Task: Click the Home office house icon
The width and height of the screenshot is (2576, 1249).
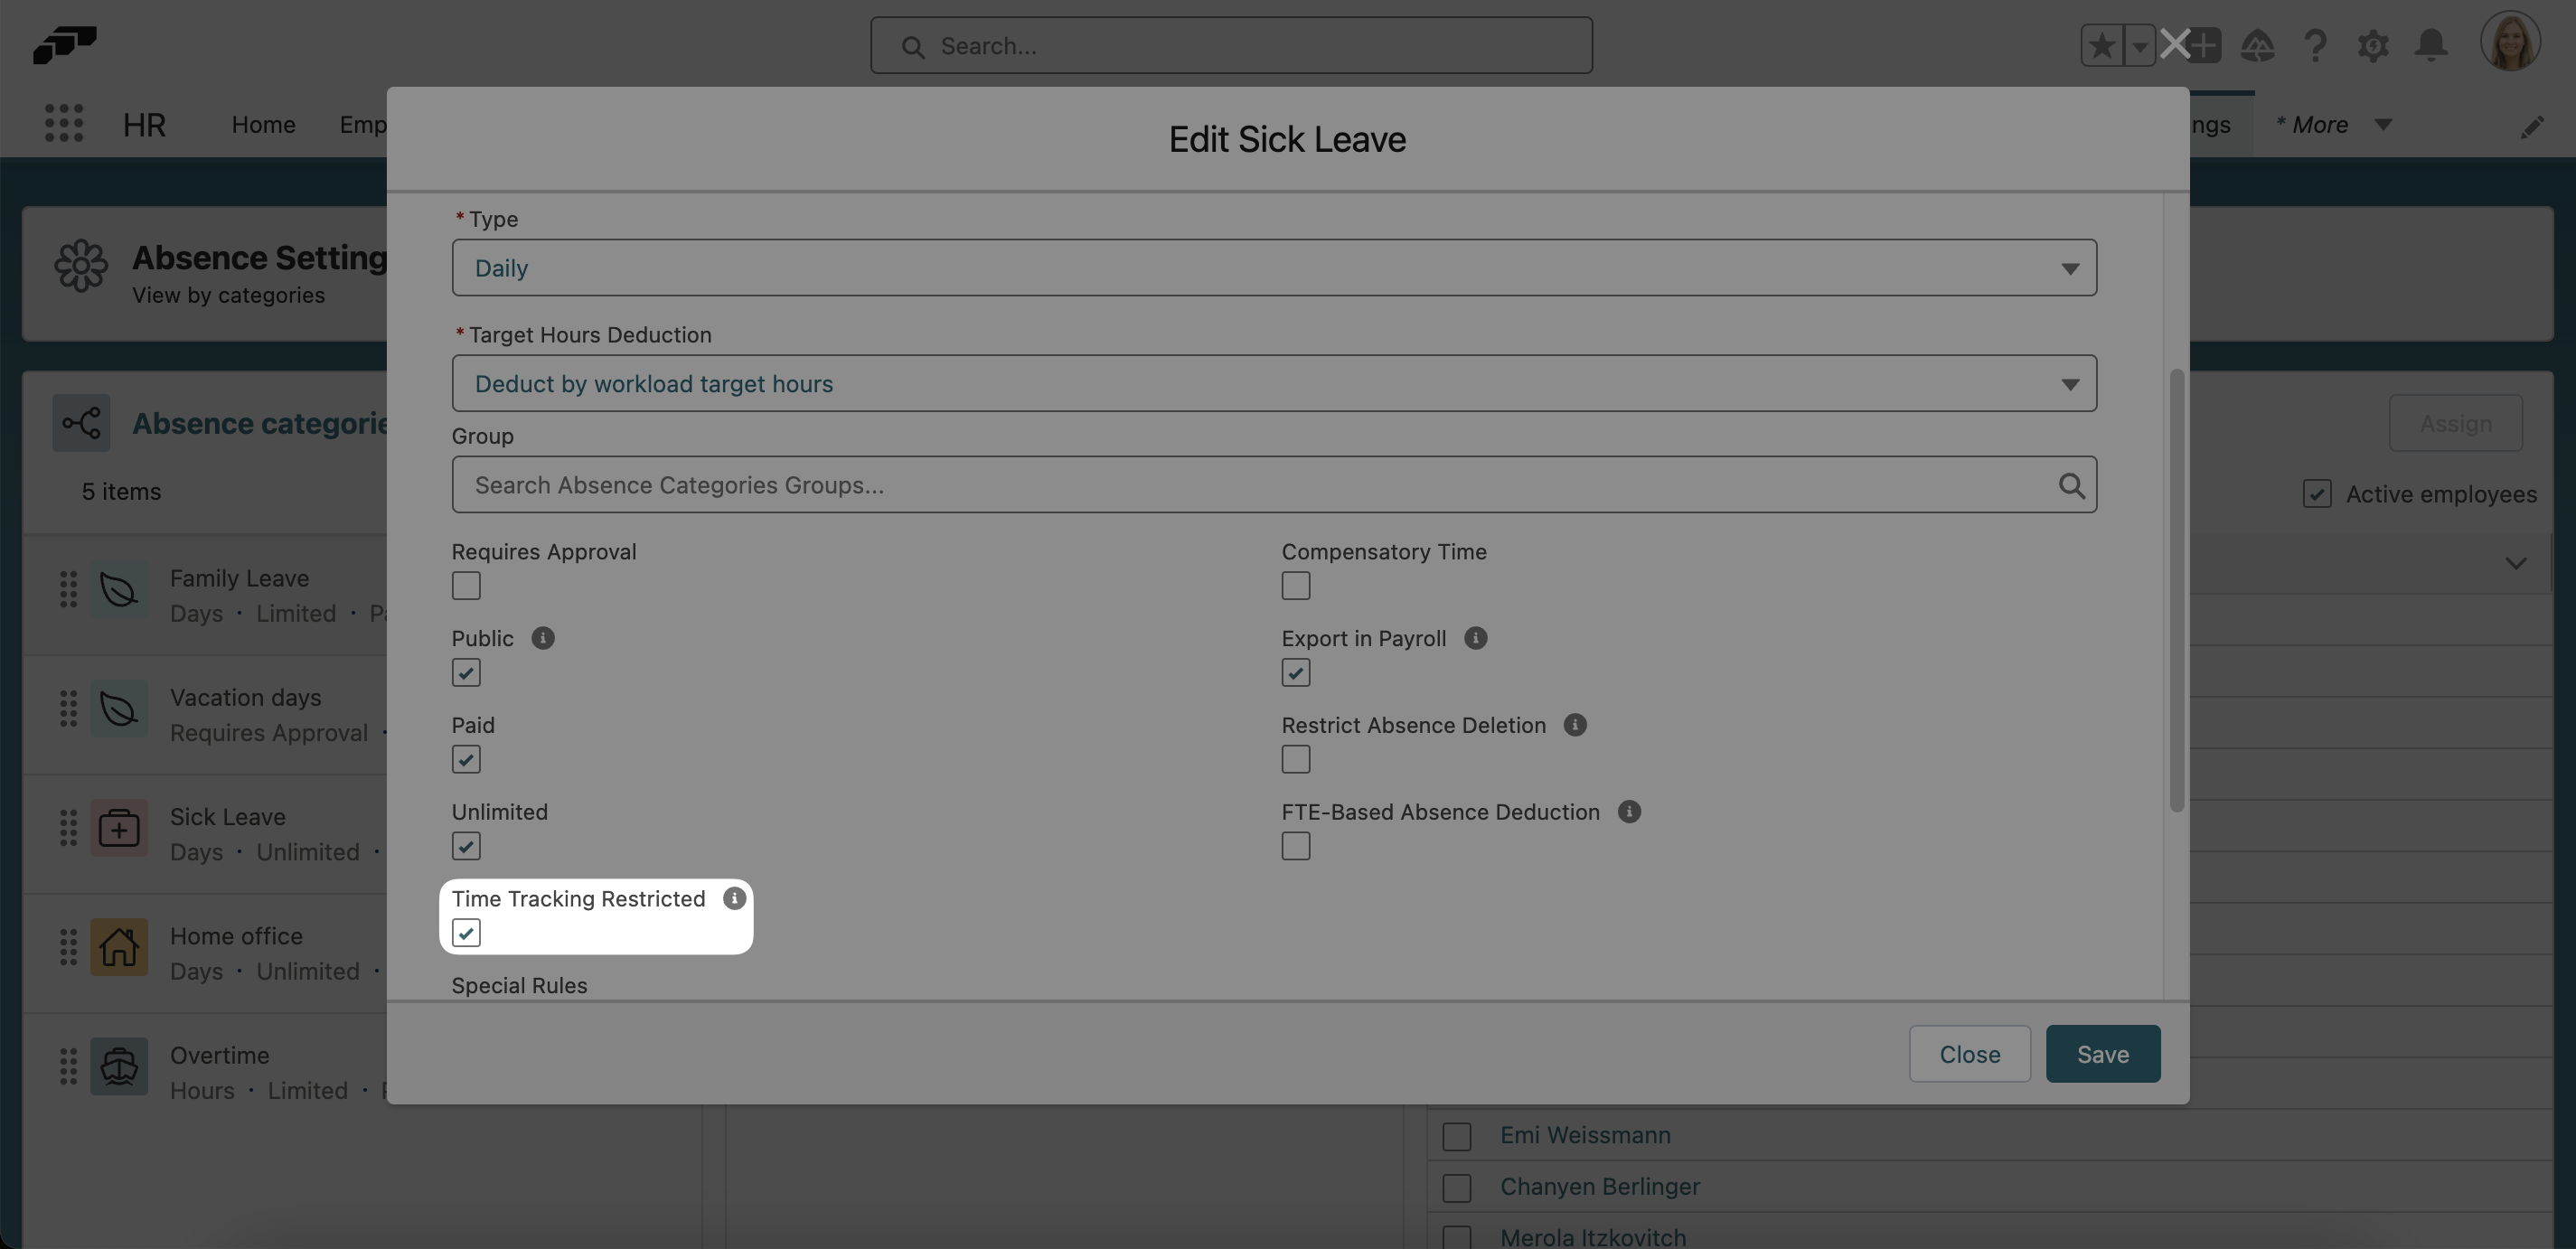Action: 118,947
